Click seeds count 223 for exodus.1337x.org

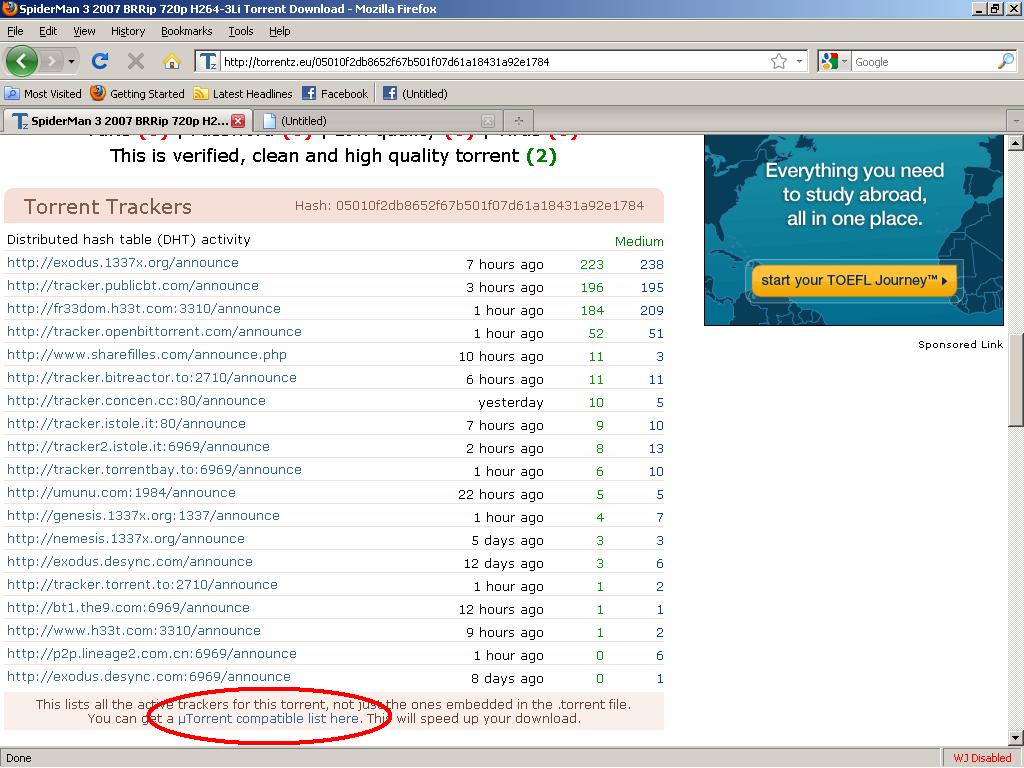pyautogui.click(x=592, y=264)
